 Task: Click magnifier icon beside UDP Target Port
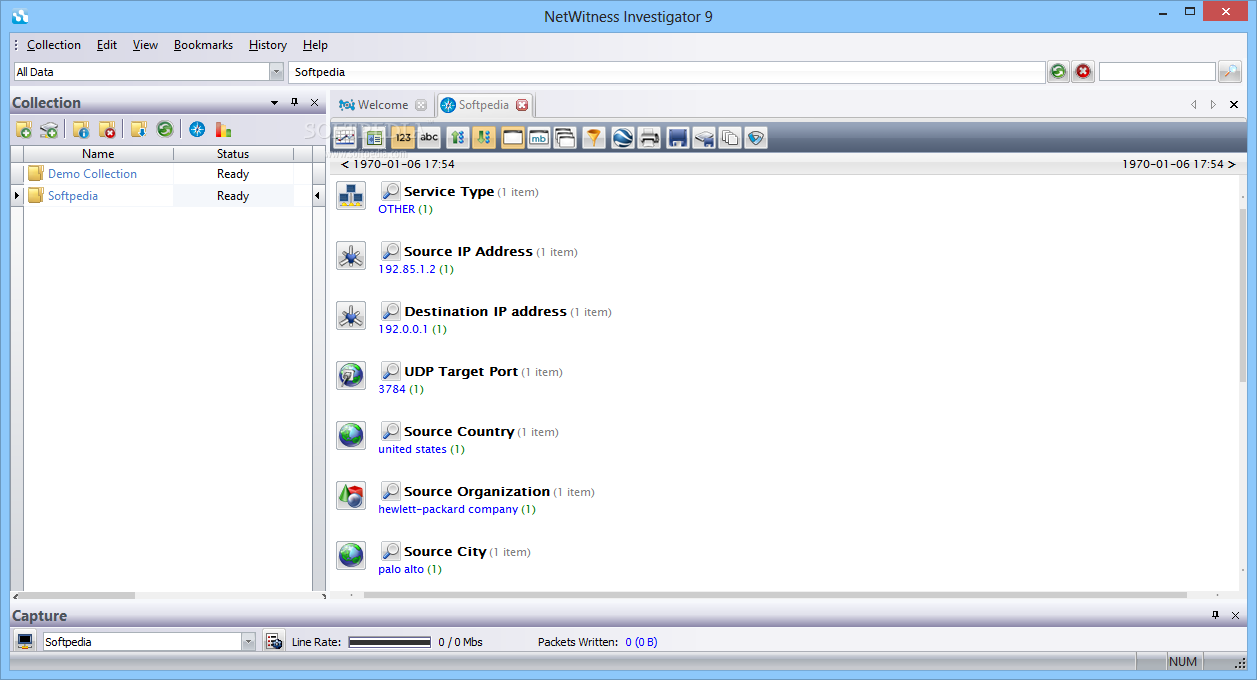[391, 371]
